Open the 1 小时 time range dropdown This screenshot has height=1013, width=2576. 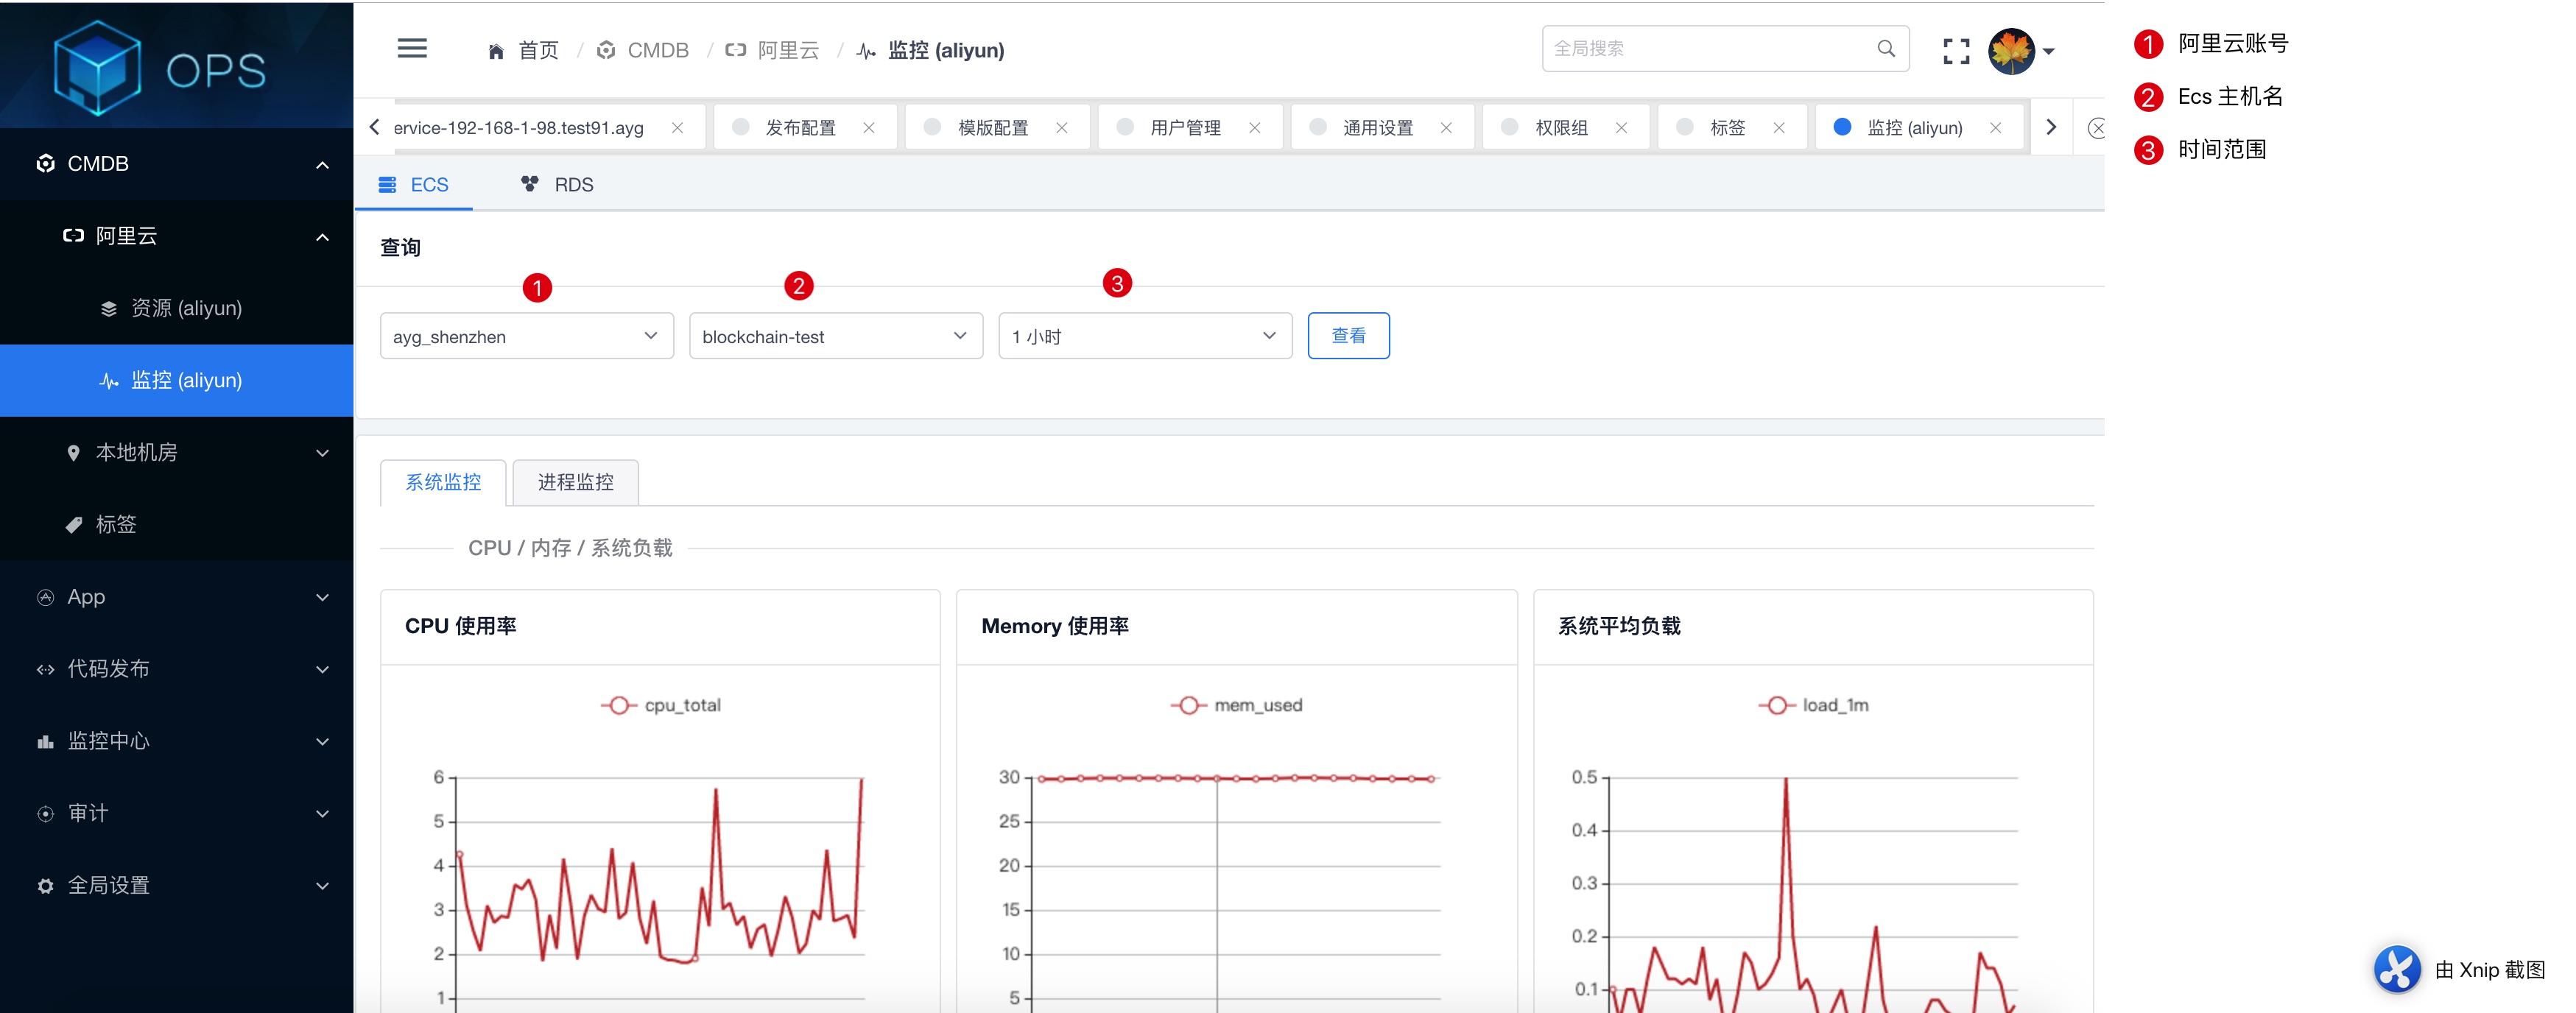coord(1144,336)
